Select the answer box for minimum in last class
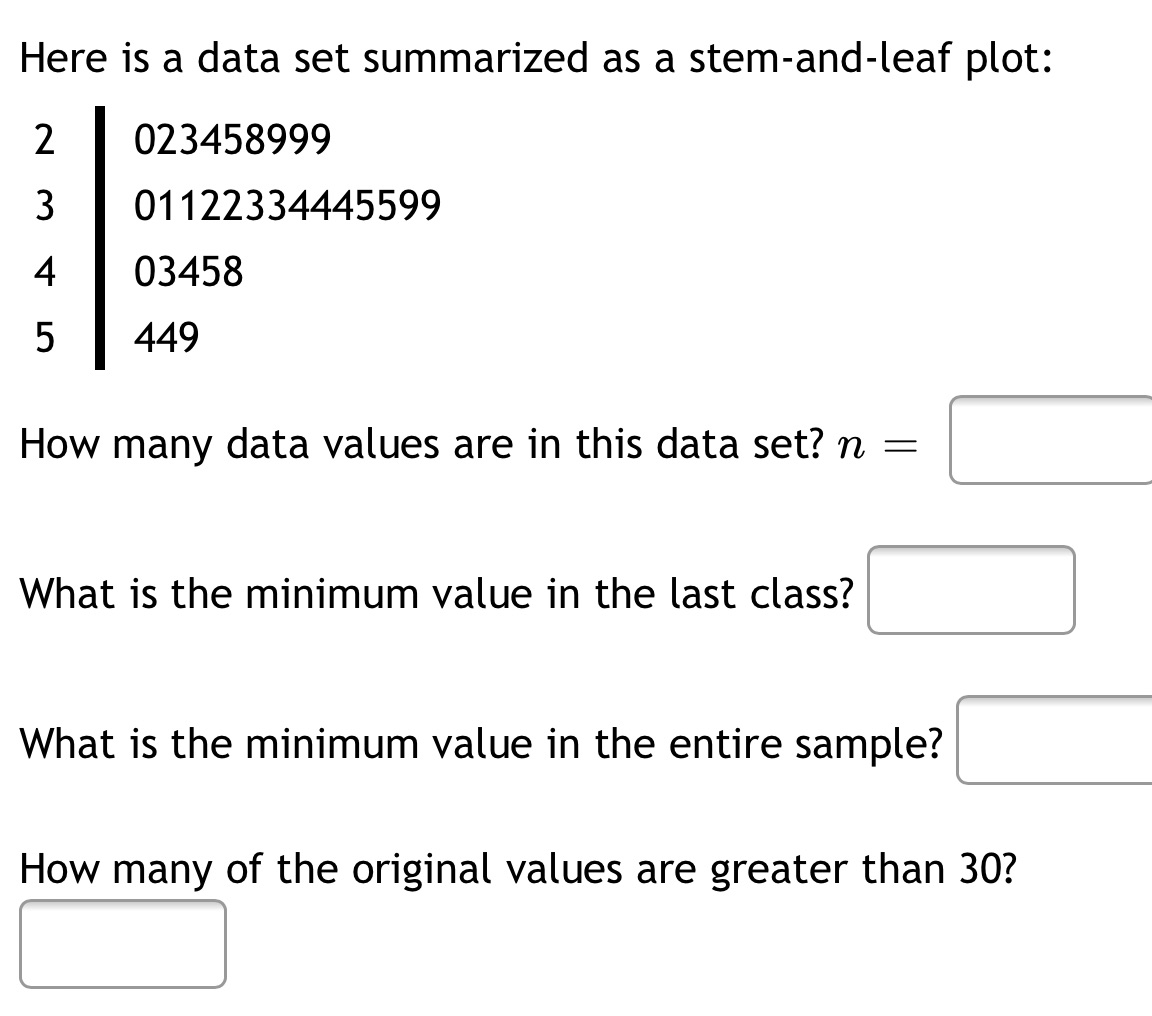1152x1016 pixels. pos(971,591)
